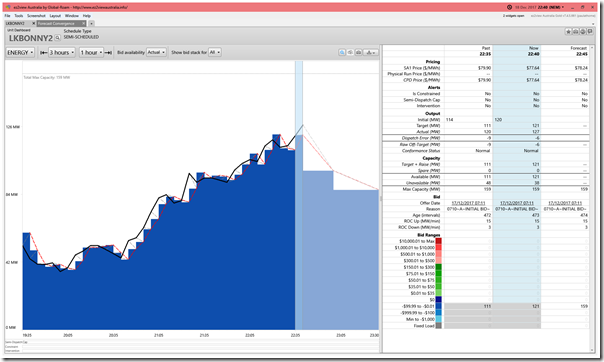The width and height of the screenshot is (604, 362).
Task: Click the unit search magnifier next to LKBONNY2
Action: pos(57,38)
